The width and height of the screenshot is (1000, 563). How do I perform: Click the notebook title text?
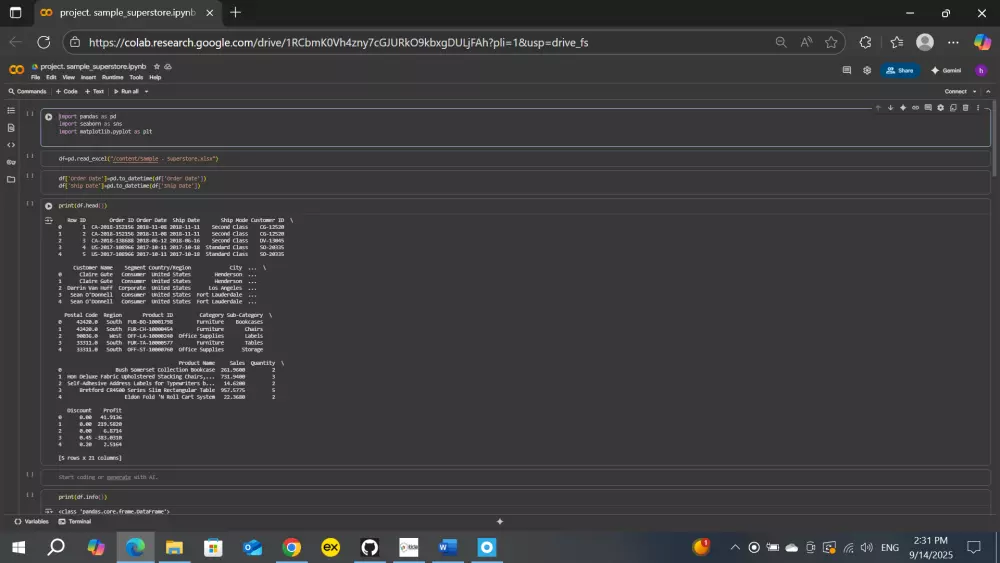click(93, 66)
